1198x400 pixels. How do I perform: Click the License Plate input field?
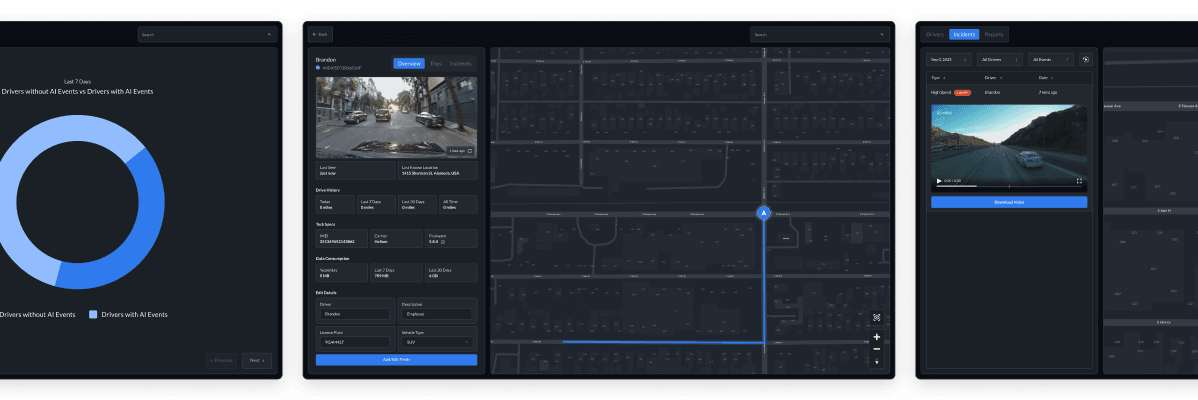pos(355,342)
